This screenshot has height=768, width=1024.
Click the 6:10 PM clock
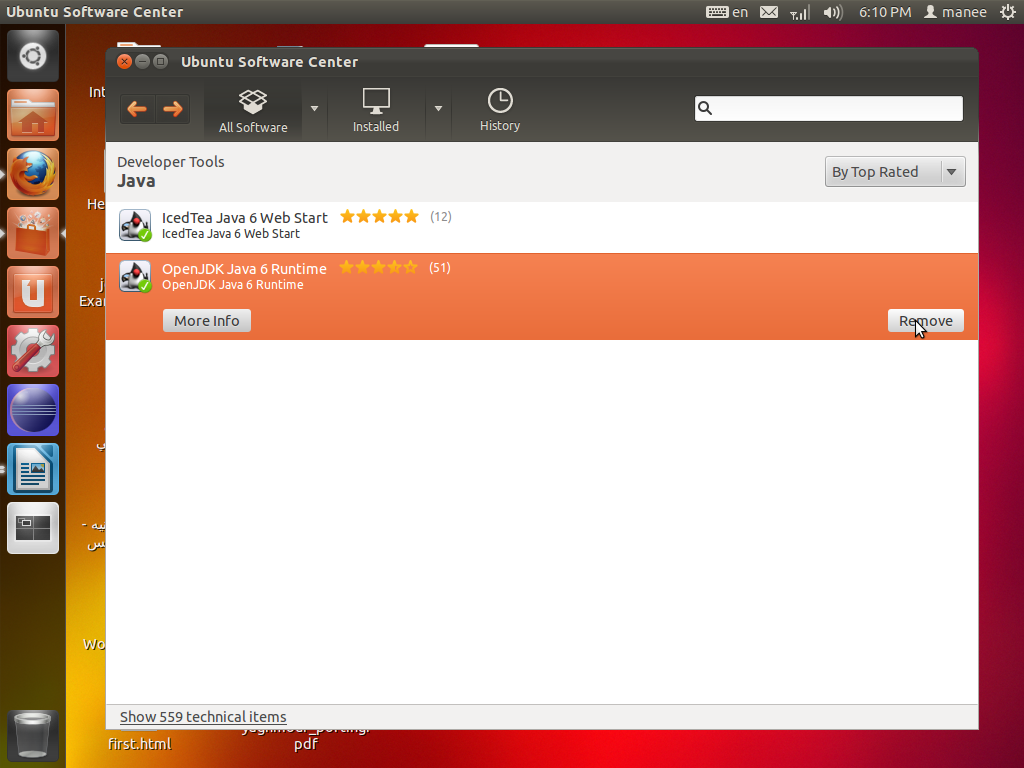point(885,12)
